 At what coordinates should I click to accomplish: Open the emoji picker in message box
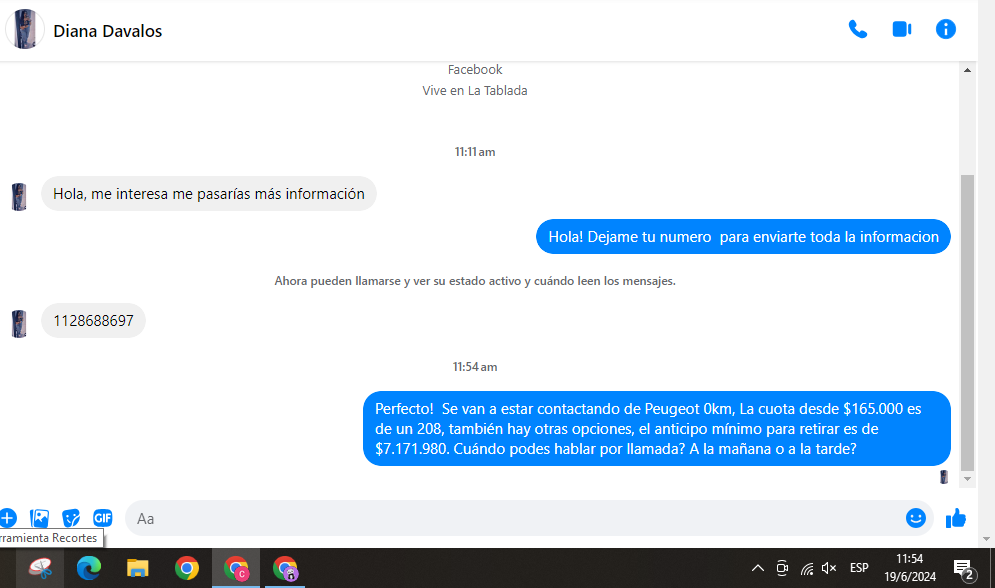click(x=915, y=518)
